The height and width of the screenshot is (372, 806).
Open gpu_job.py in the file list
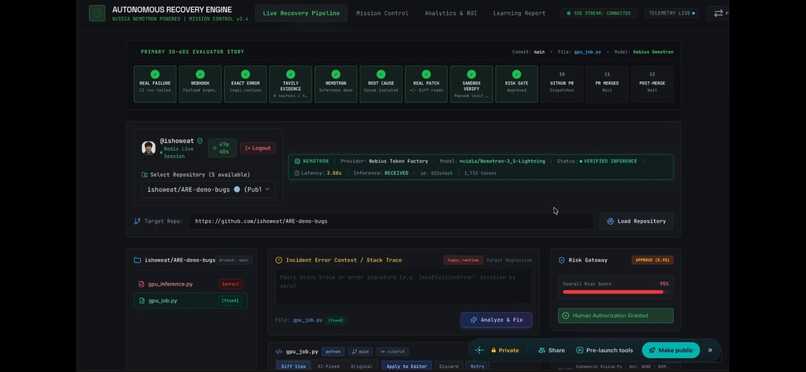[190, 300]
